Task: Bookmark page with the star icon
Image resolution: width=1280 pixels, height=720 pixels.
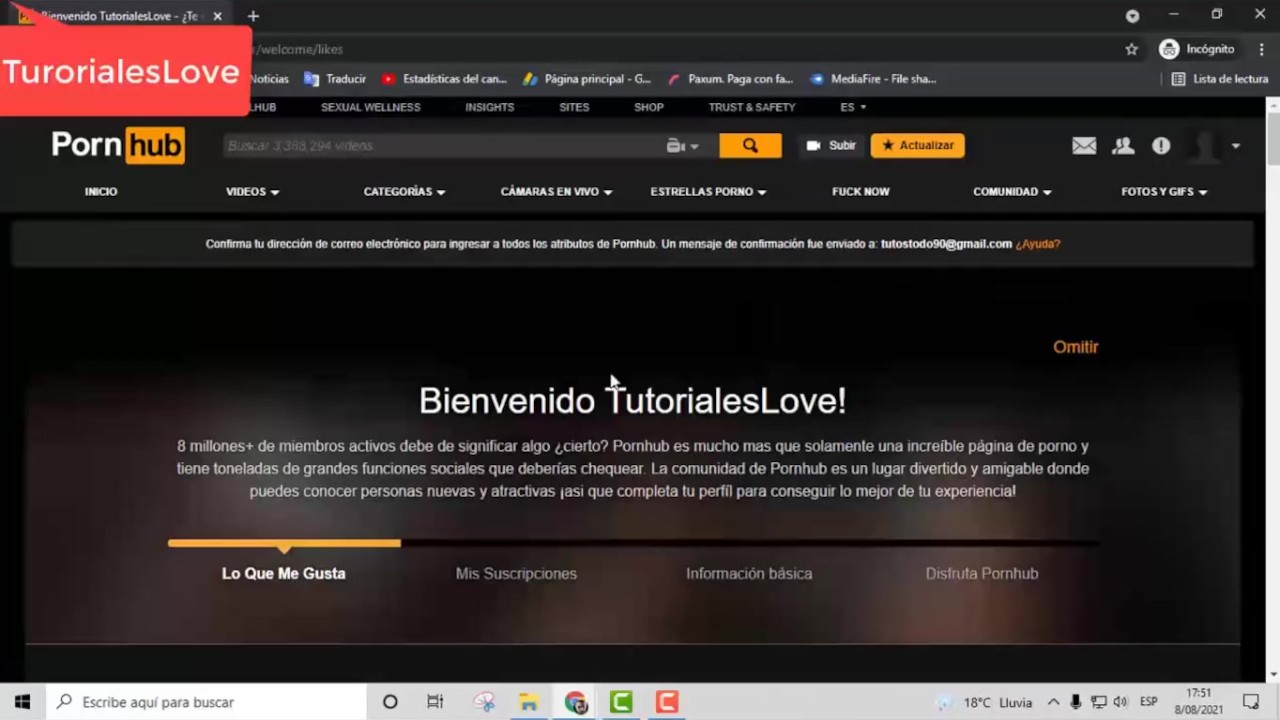Action: point(1131,49)
